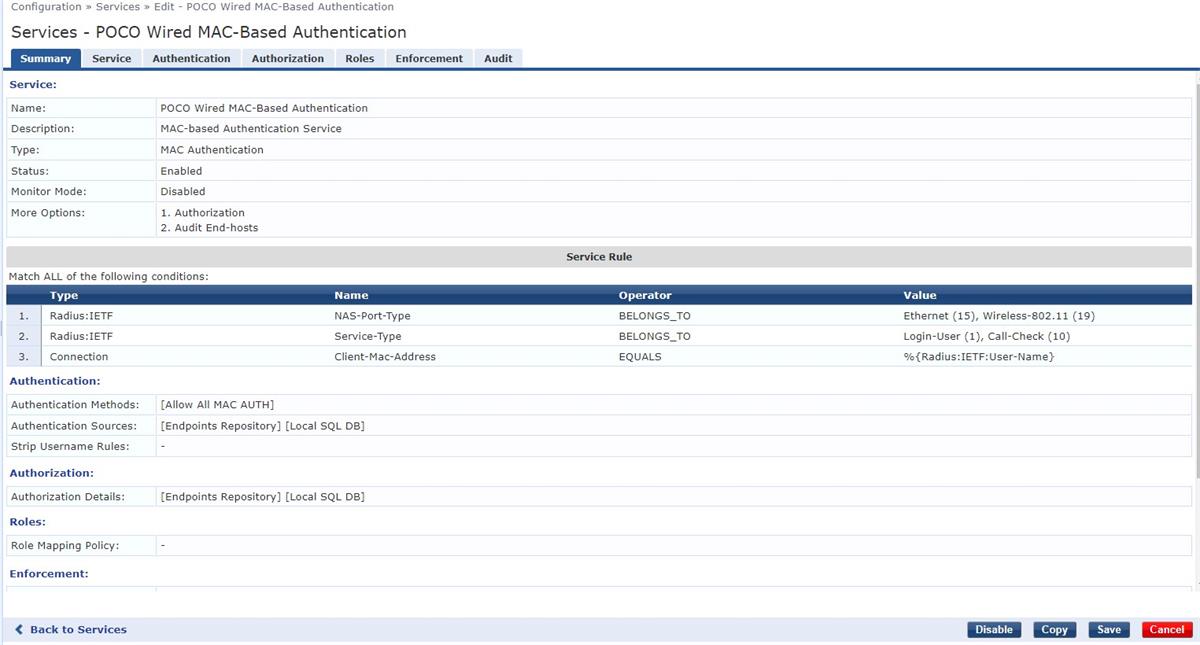
Task: Click the 'Enabled' status value
Action: pos(181,171)
